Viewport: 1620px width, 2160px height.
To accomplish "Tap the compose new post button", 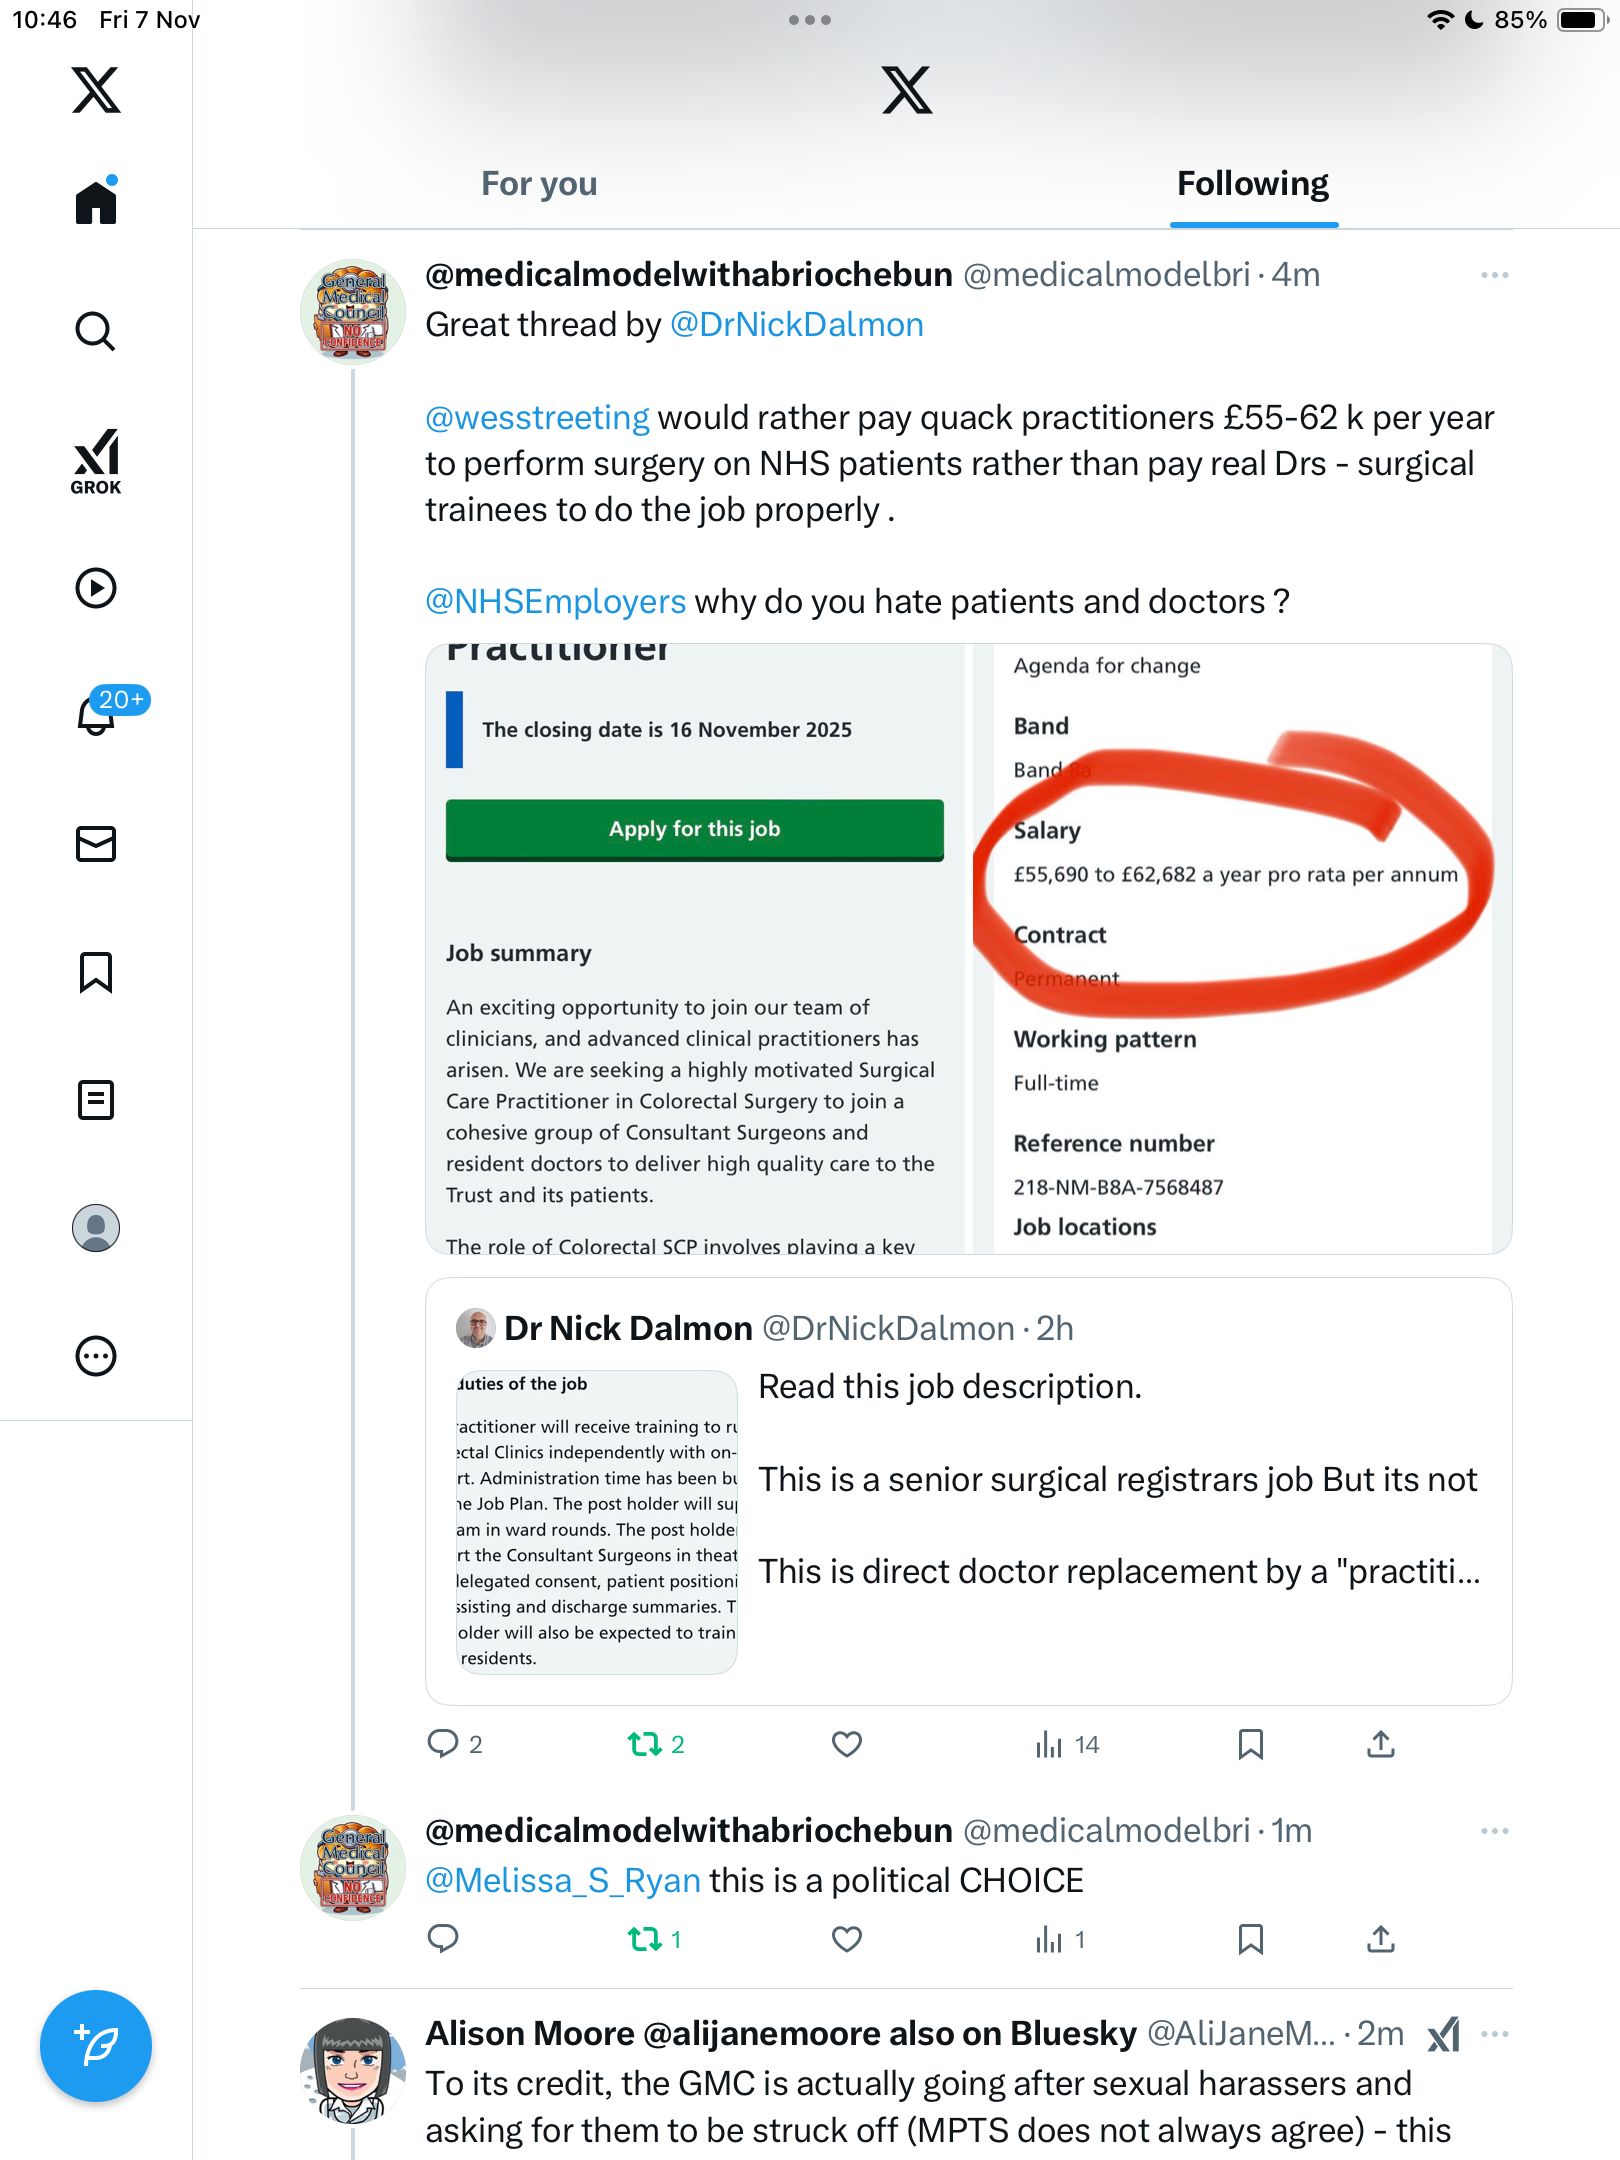I will [96, 2046].
